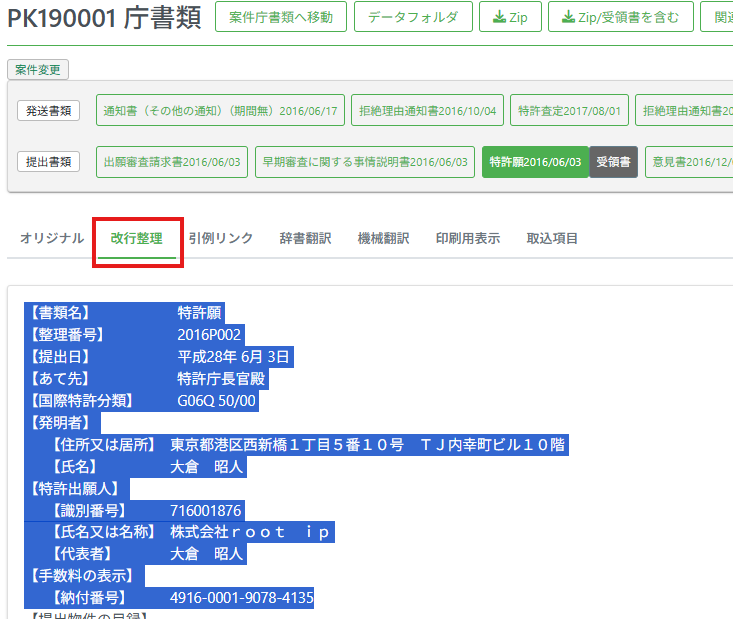This screenshot has width=733, height=619.
Task: Open 出願審査請求書2016/06/03 document
Action: pos(170,161)
